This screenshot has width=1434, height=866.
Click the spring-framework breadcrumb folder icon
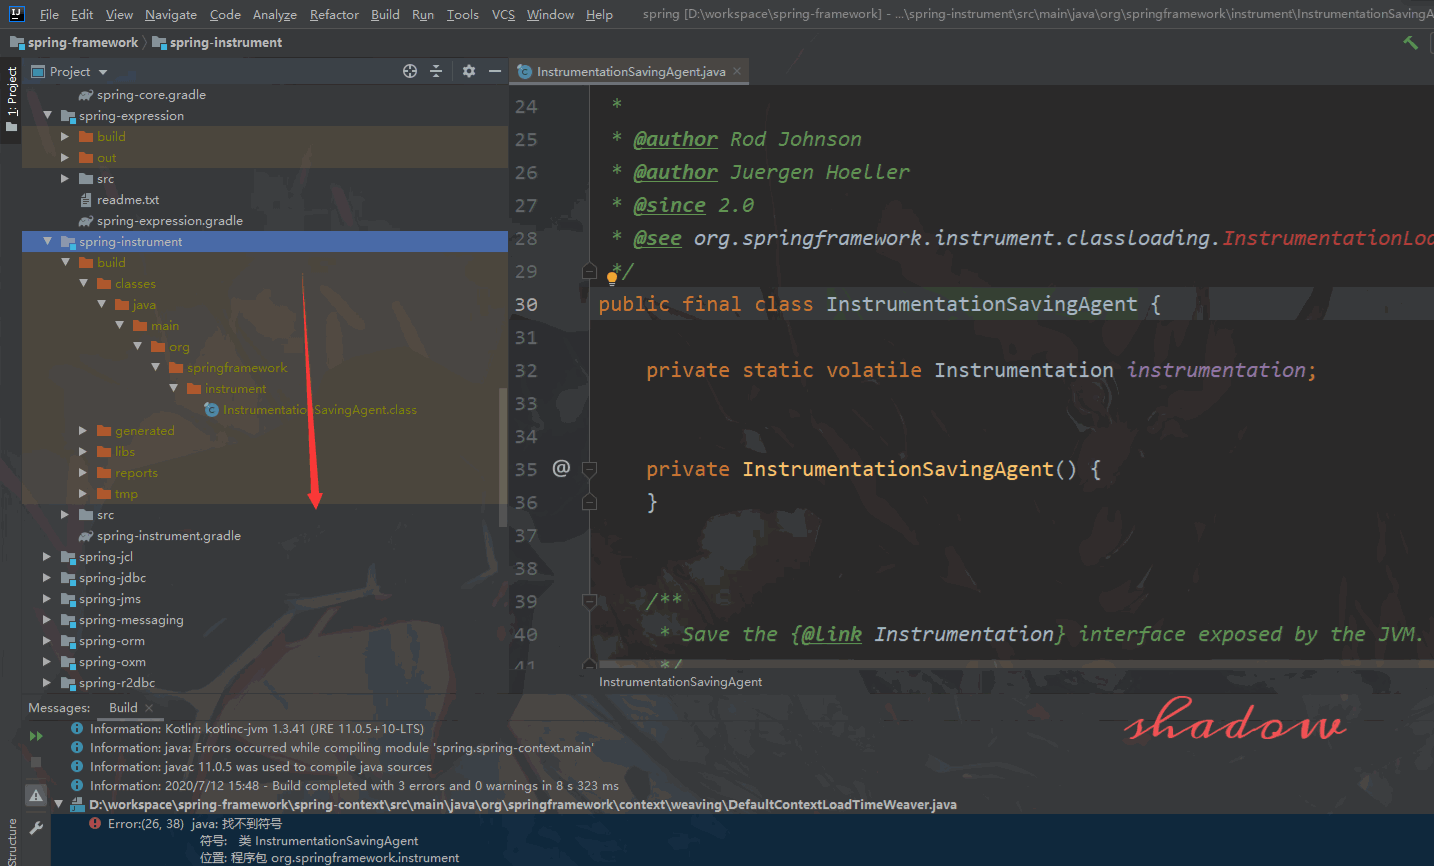click(17, 42)
